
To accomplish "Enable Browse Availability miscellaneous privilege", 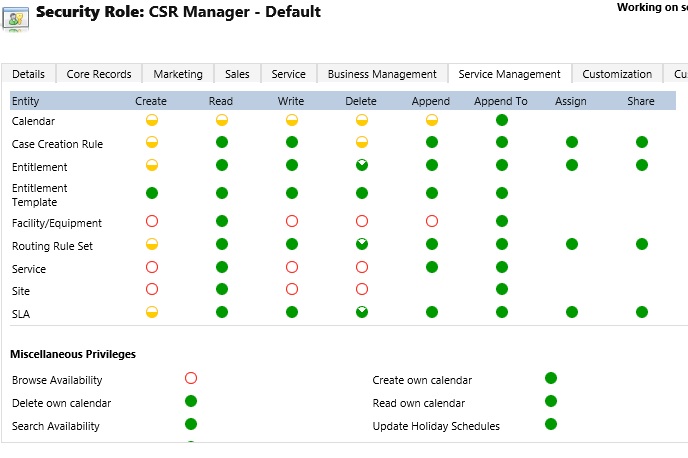I will [191, 378].
